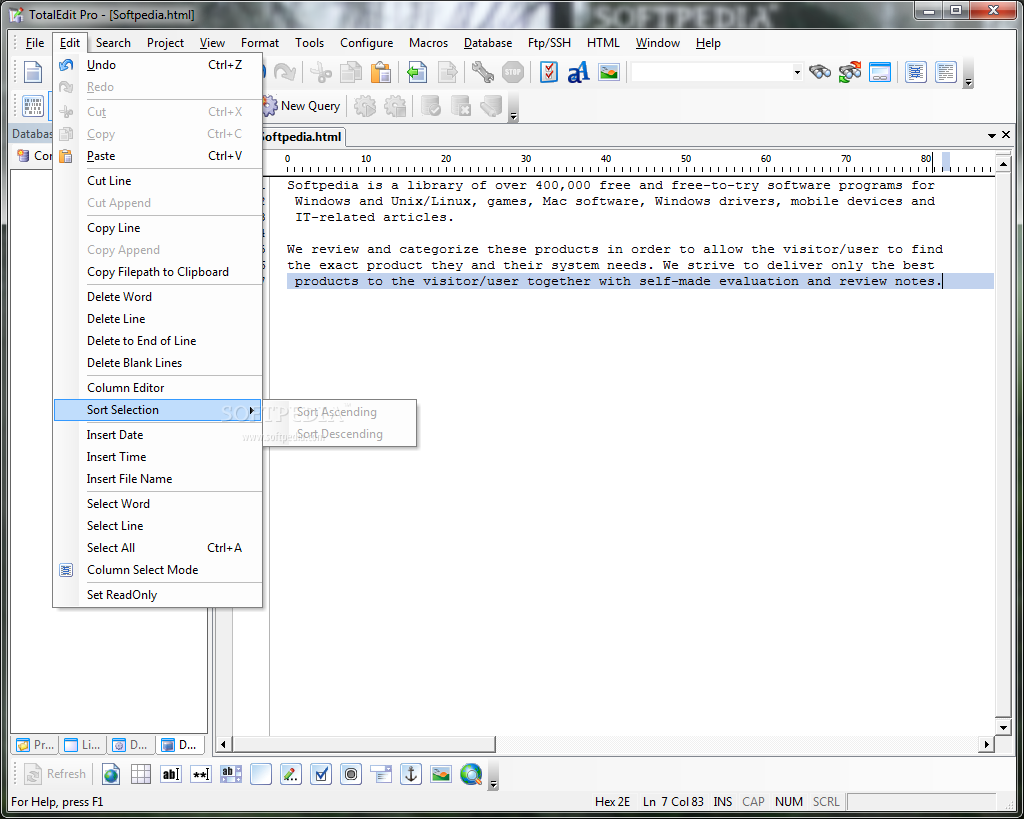Choose Select All menu entry
This screenshot has height=819, width=1024.
(x=157, y=547)
